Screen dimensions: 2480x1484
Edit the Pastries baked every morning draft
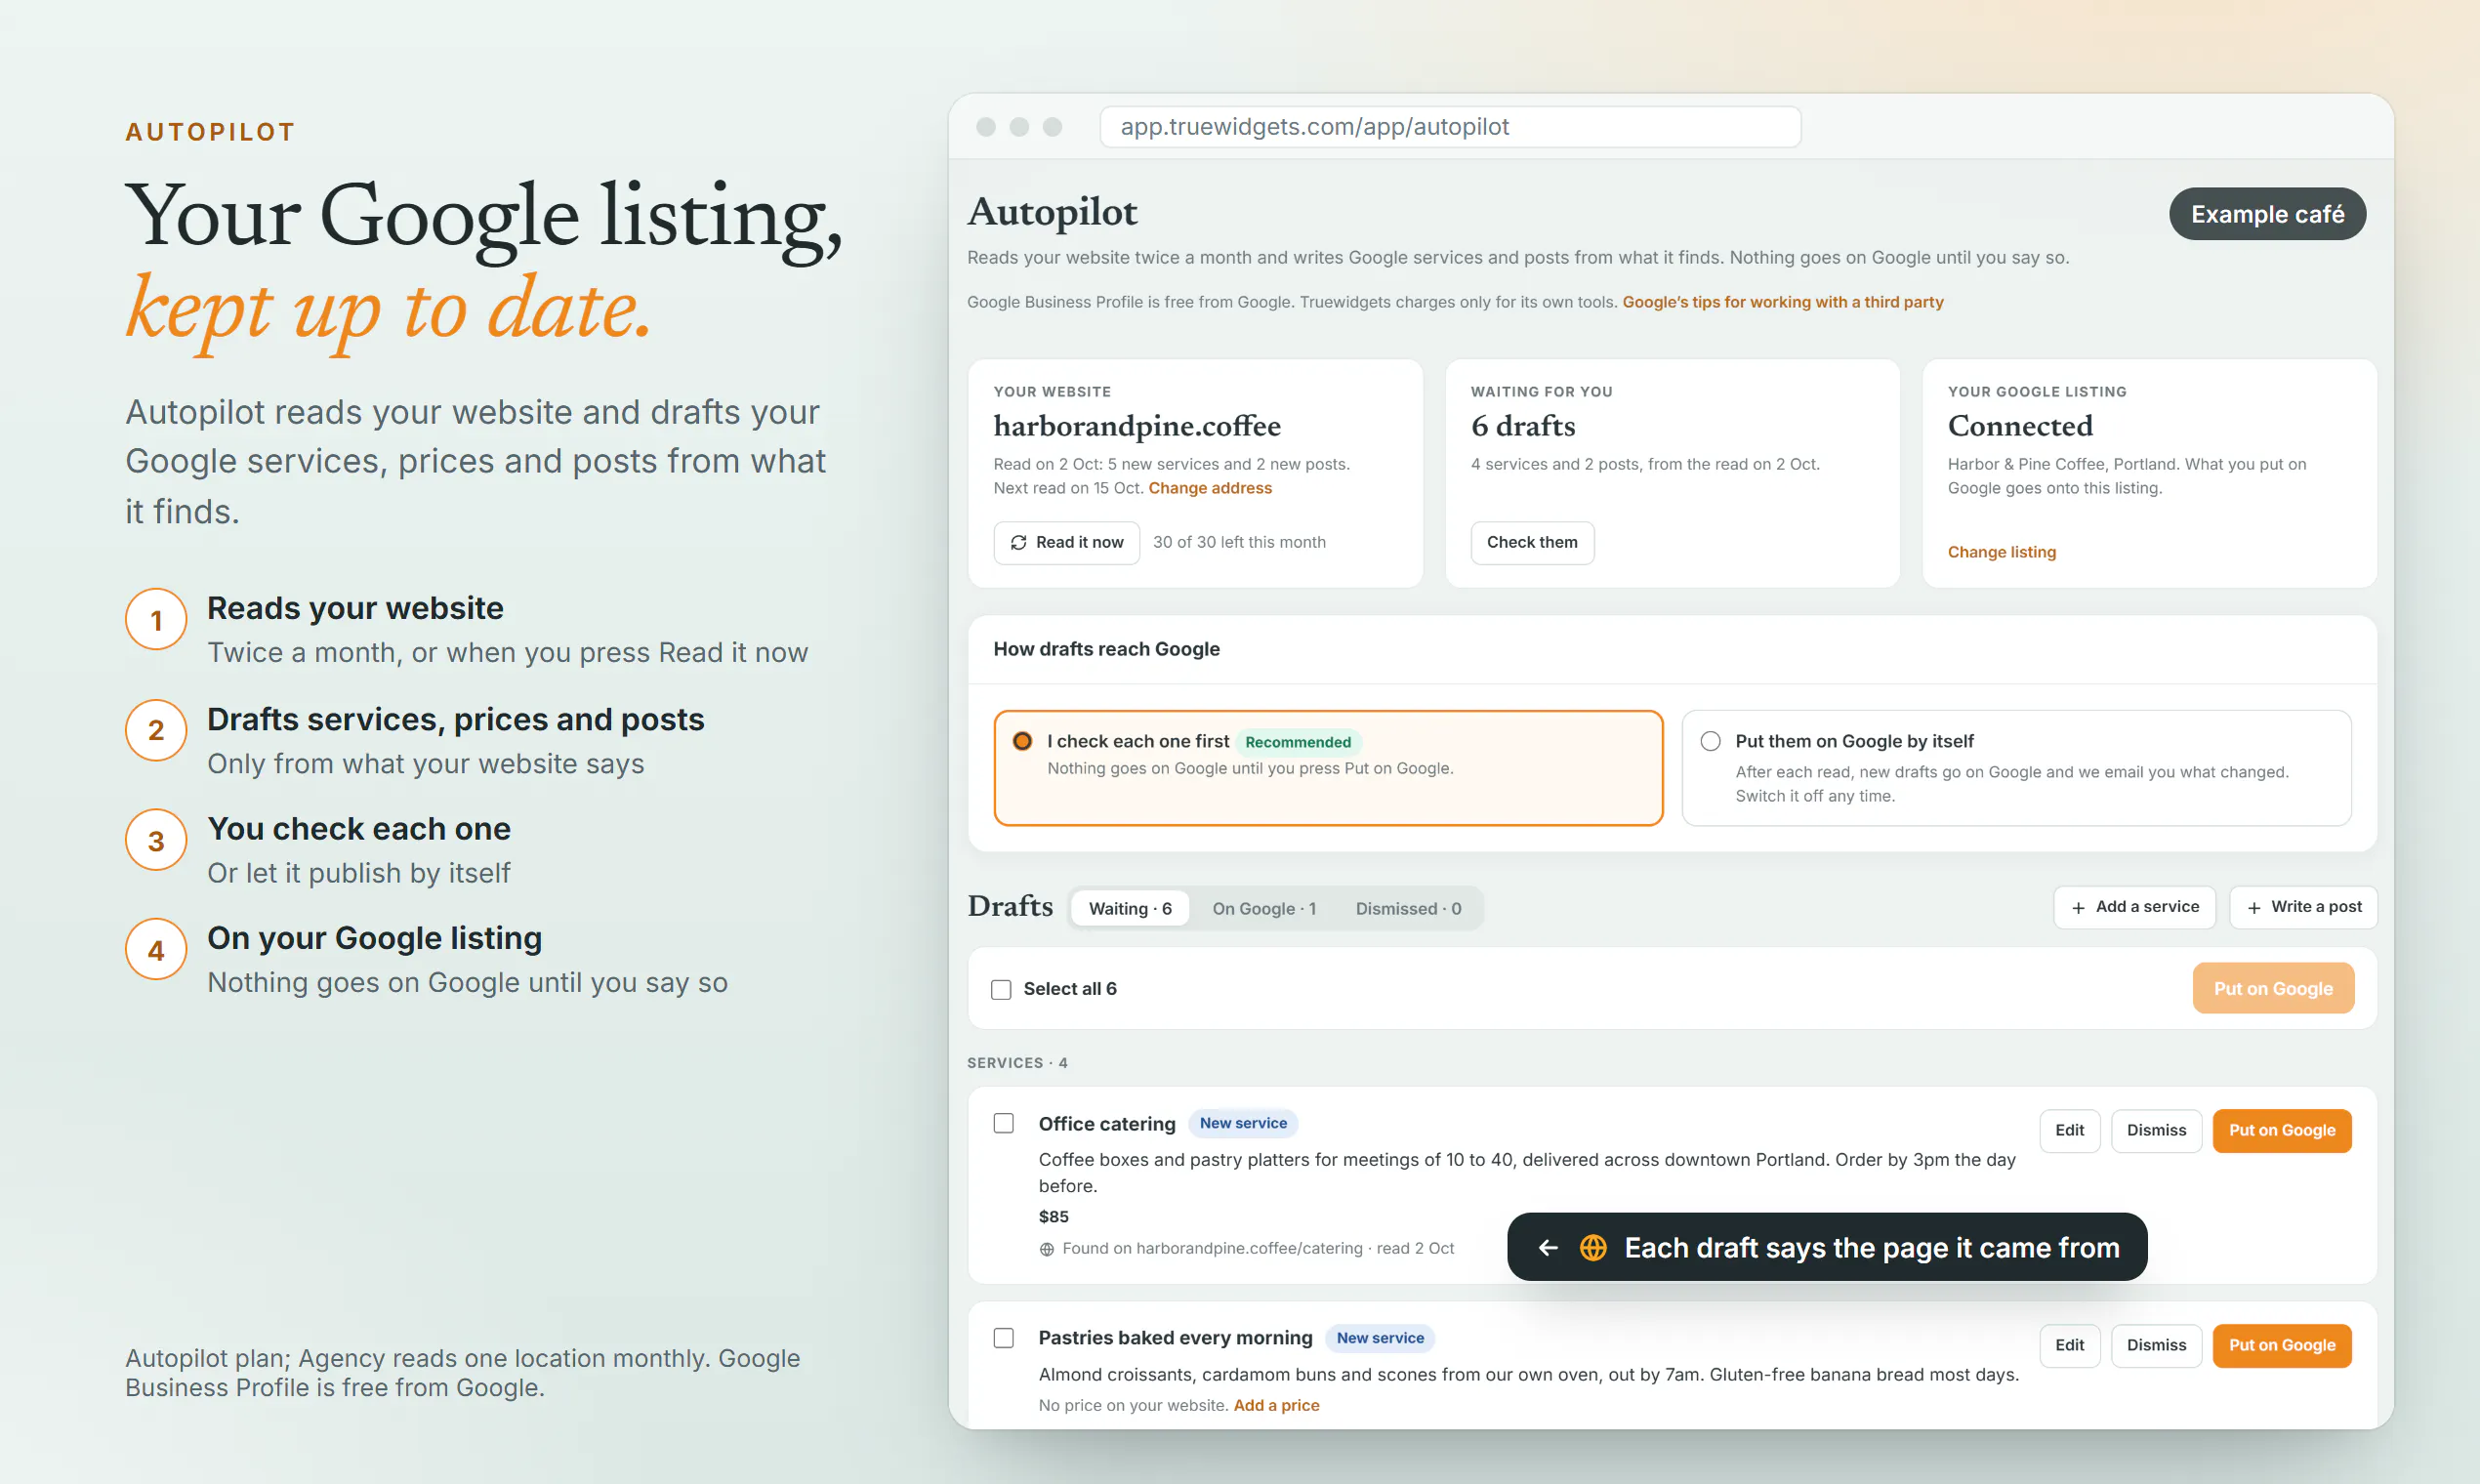pyautogui.click(x=2069, y=1346)
